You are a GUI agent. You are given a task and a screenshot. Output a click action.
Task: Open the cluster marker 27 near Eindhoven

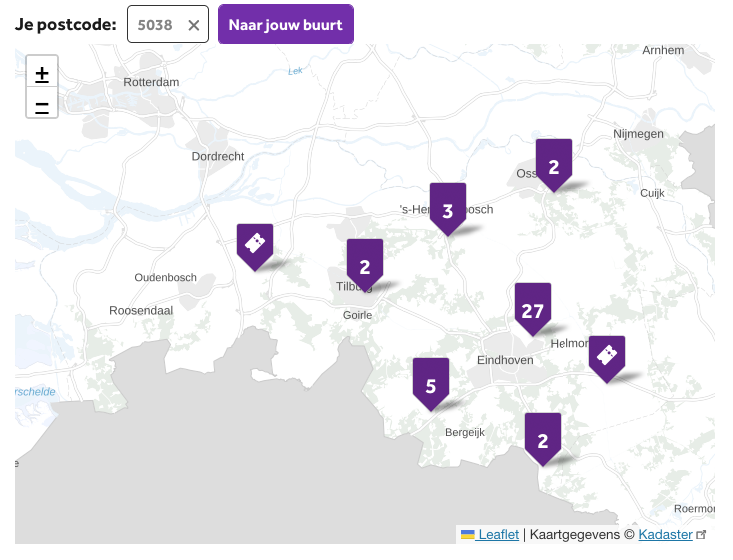(532, 309)
